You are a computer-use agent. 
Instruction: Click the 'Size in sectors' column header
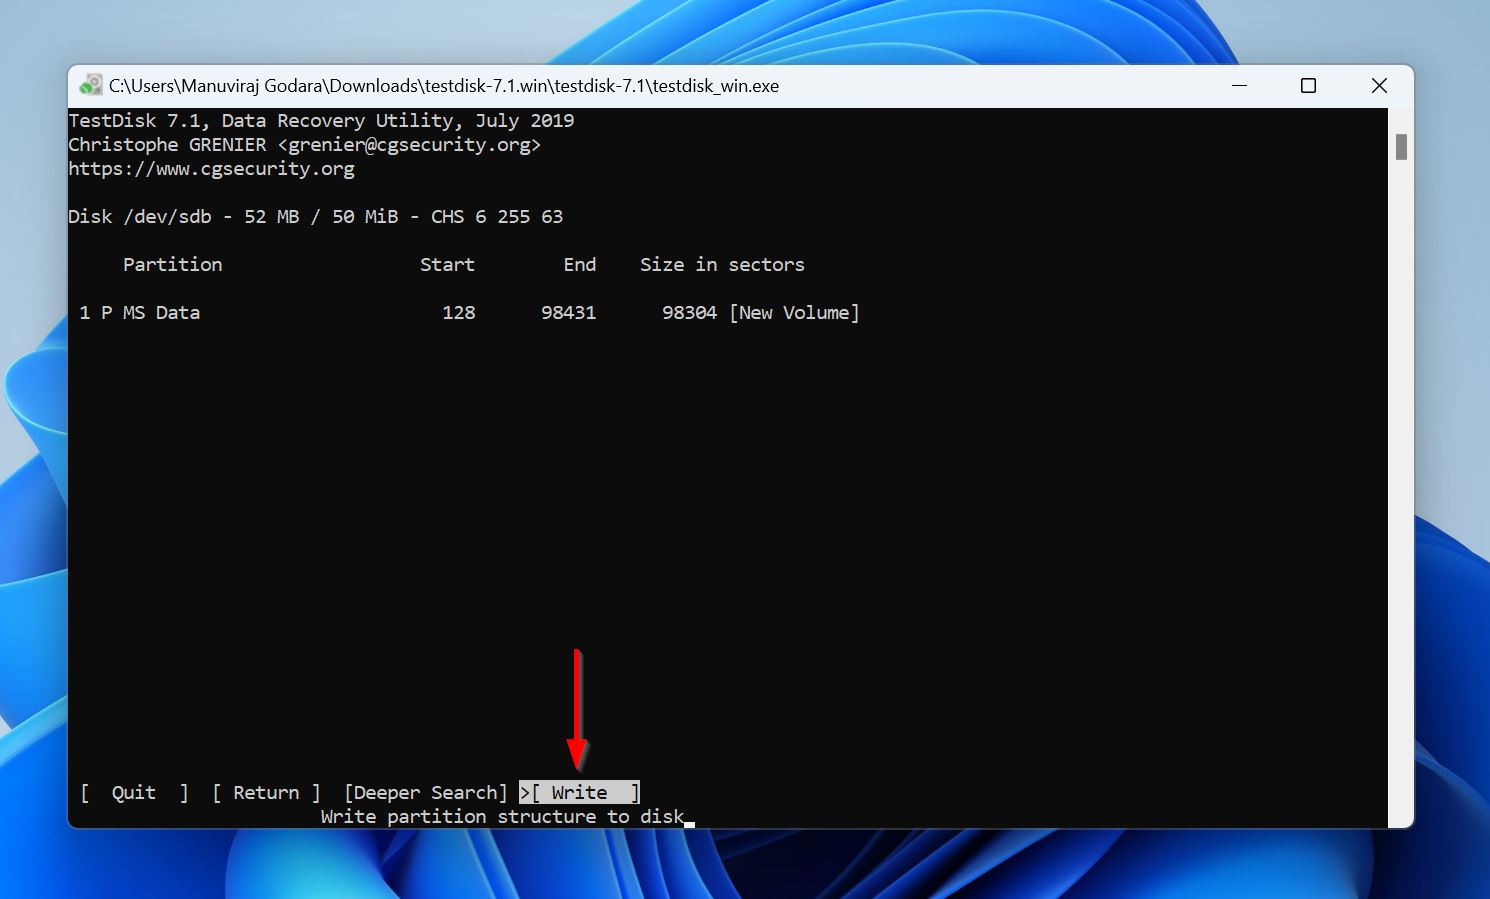pos(722,264)
